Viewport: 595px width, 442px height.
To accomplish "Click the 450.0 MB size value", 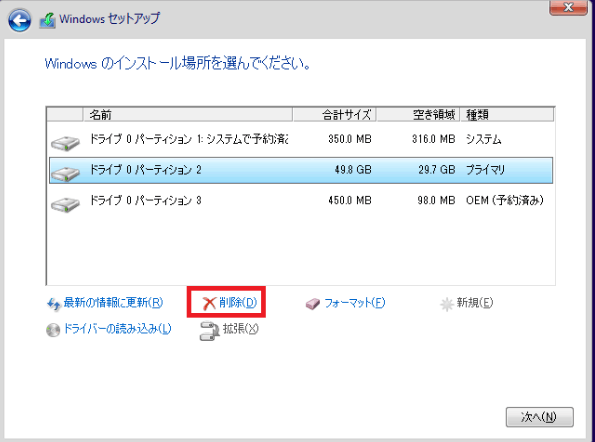I will (349, 200).
